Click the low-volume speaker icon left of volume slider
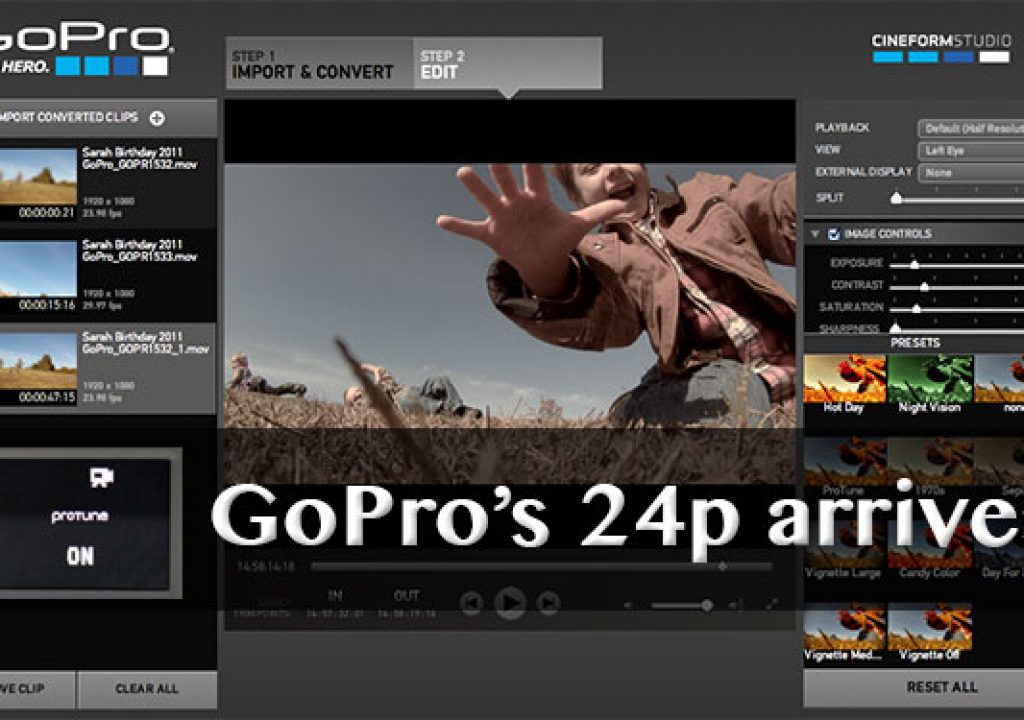The height and width of the screenshot is (720, 1024). point(628,606)
